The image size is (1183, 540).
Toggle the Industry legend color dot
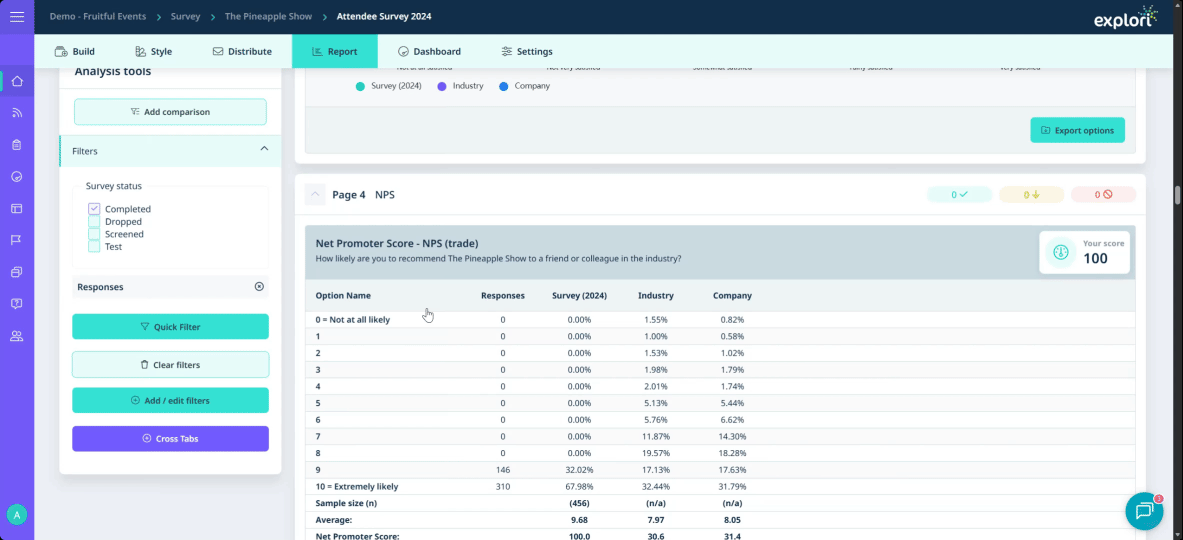(442, 86)
